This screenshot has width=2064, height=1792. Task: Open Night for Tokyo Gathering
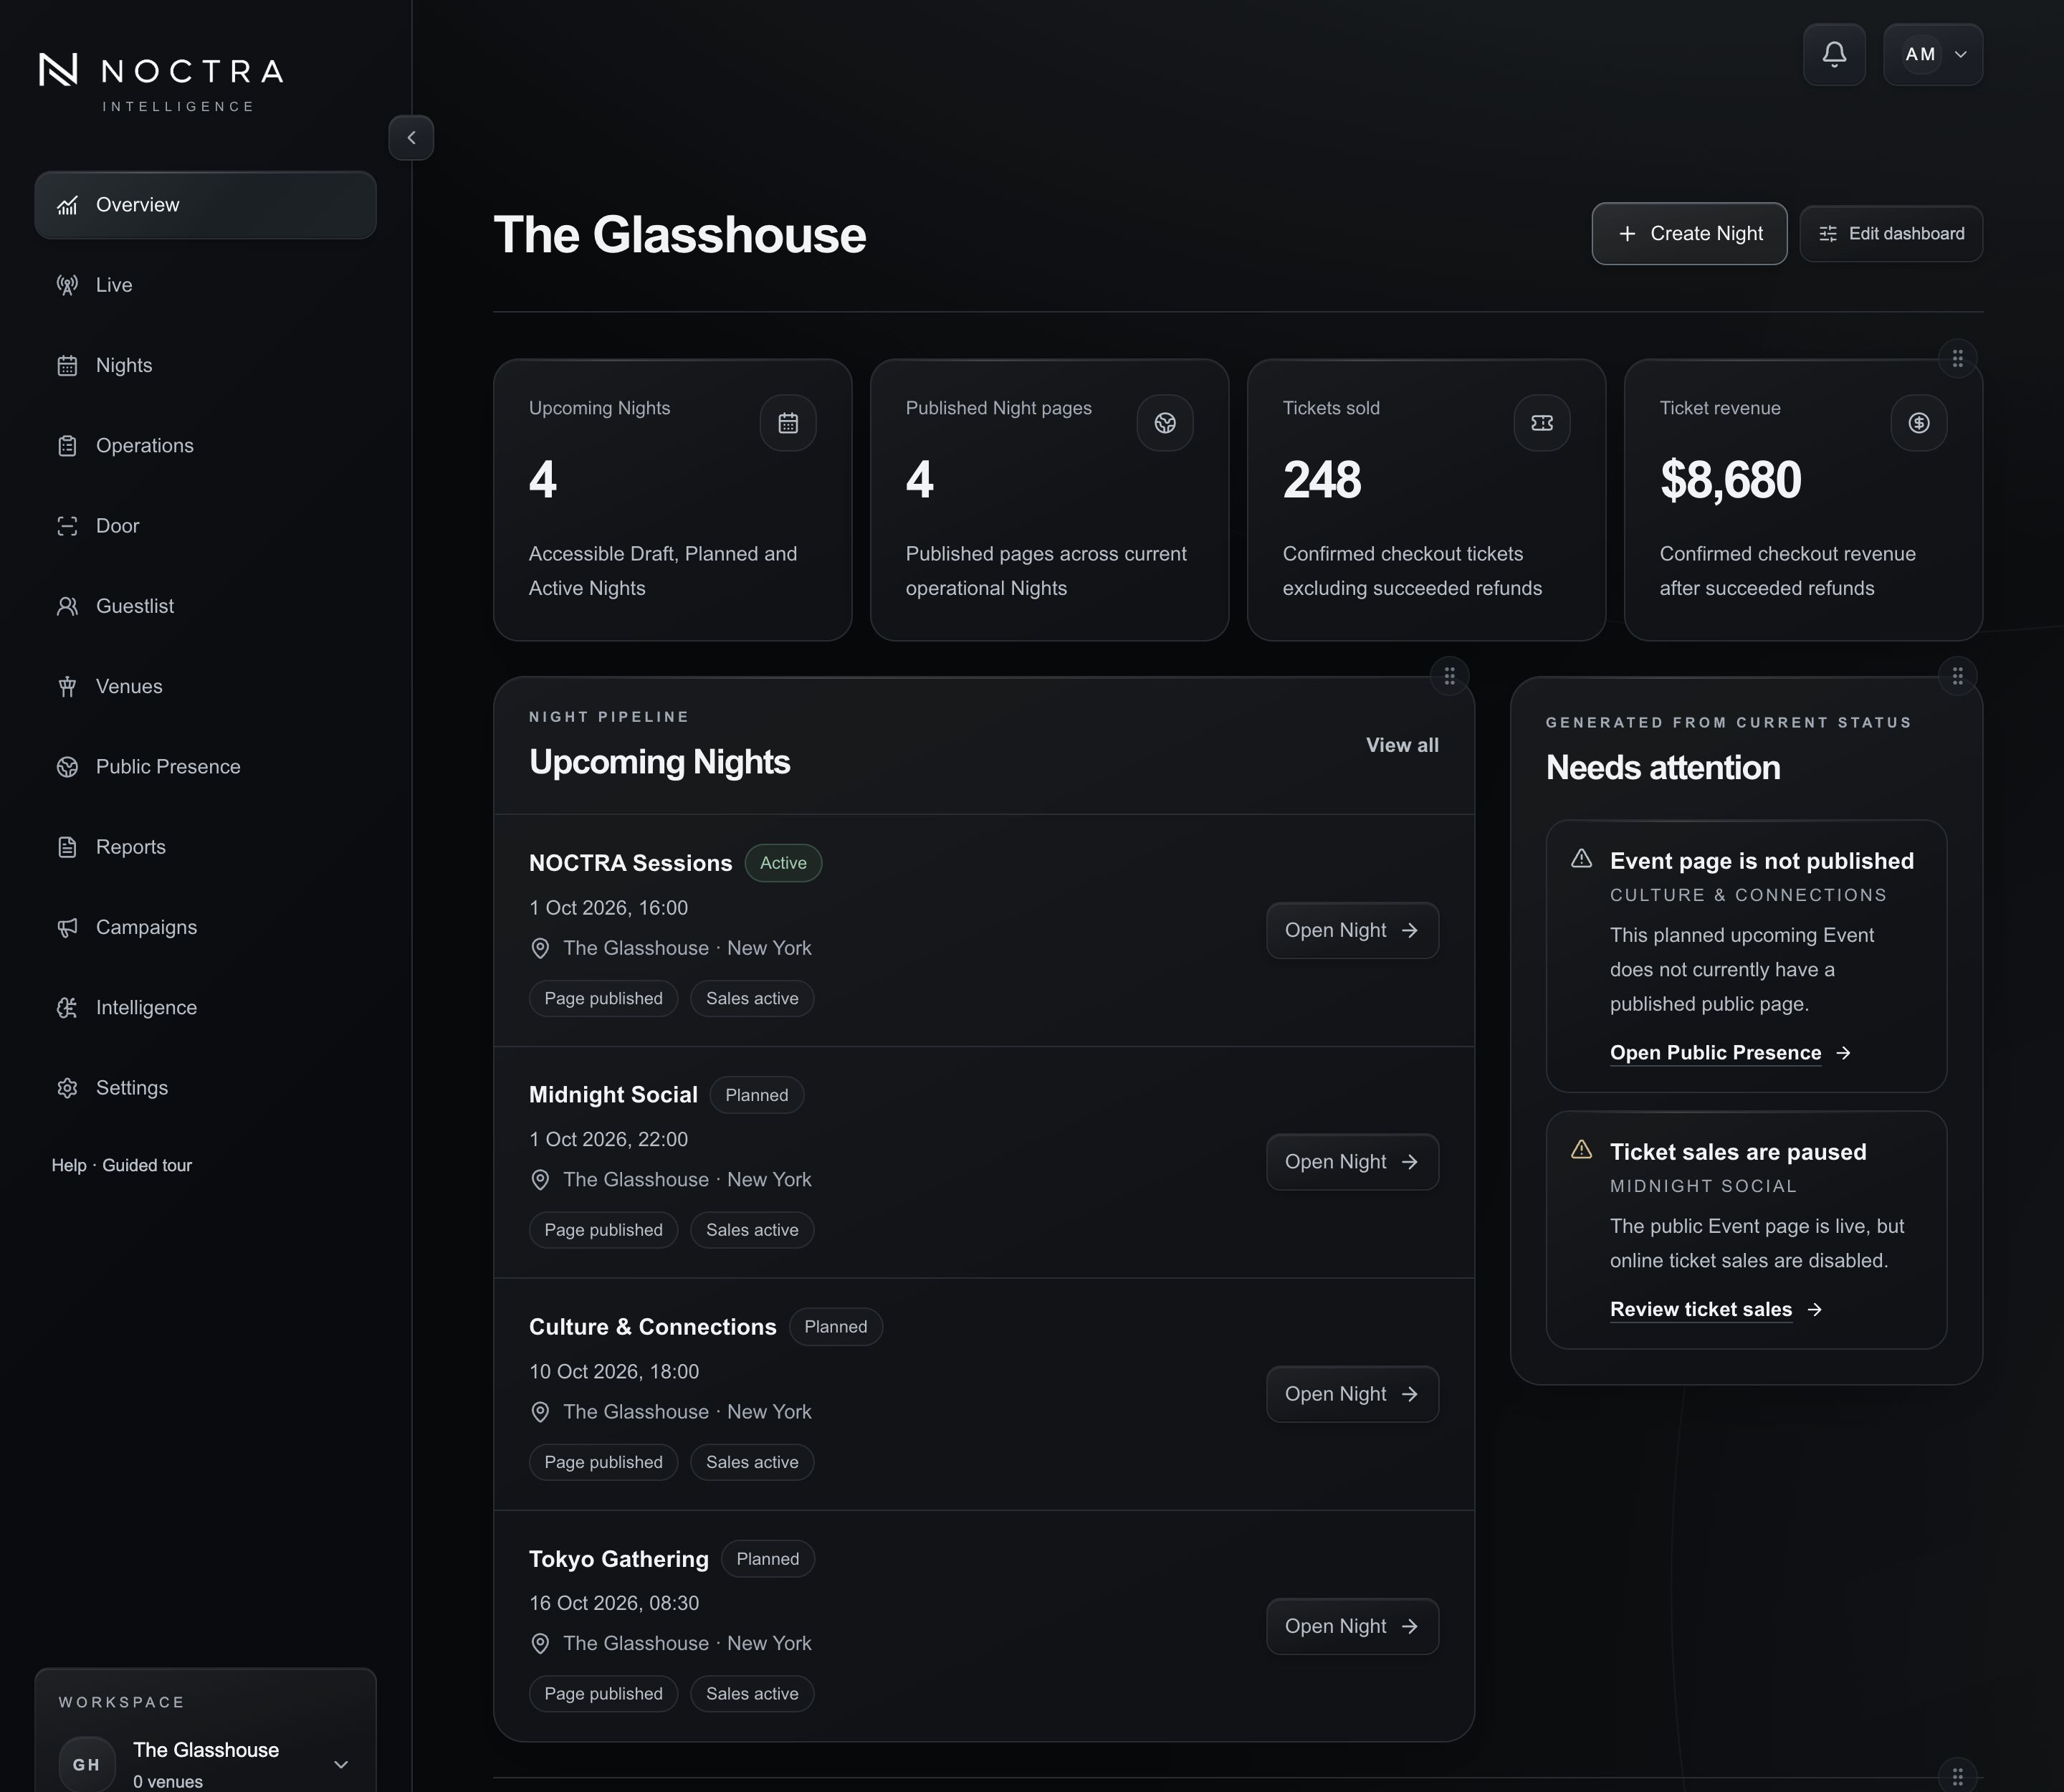(1352, 1626)
